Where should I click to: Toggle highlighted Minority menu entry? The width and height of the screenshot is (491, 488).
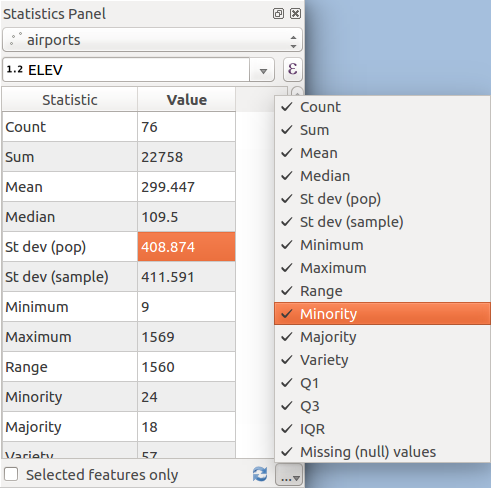382,314
